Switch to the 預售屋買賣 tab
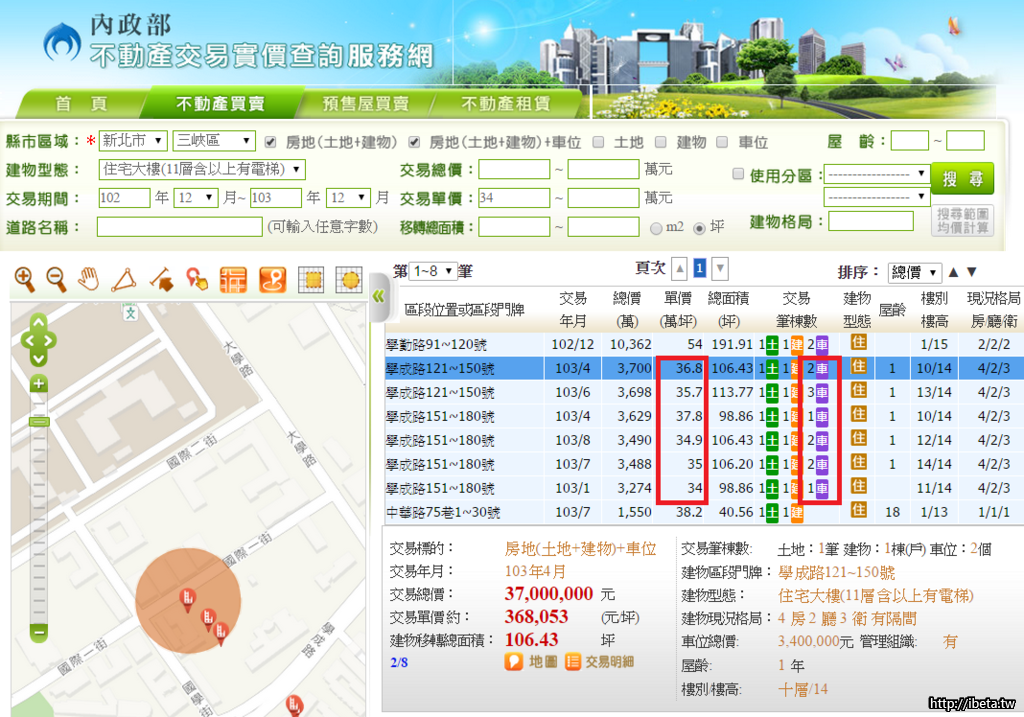 [365, 103]
